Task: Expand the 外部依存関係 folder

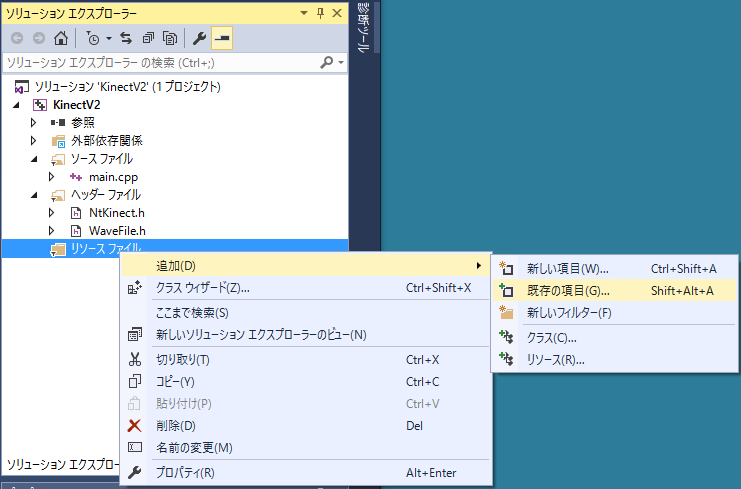Action: click(34, 140)
